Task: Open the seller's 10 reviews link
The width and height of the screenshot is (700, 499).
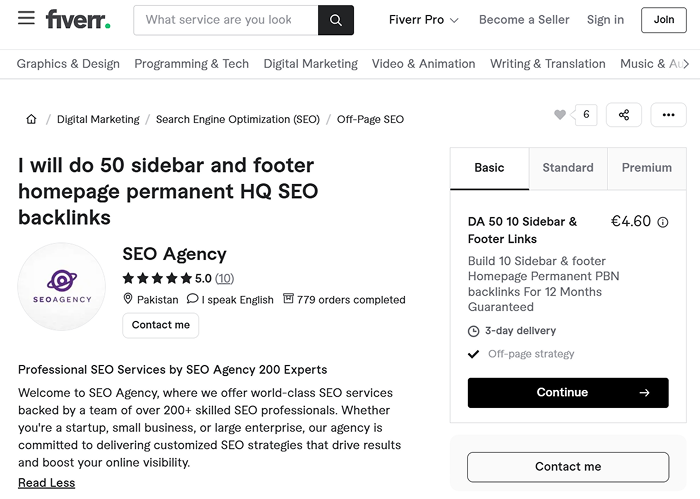Action: 224,278
